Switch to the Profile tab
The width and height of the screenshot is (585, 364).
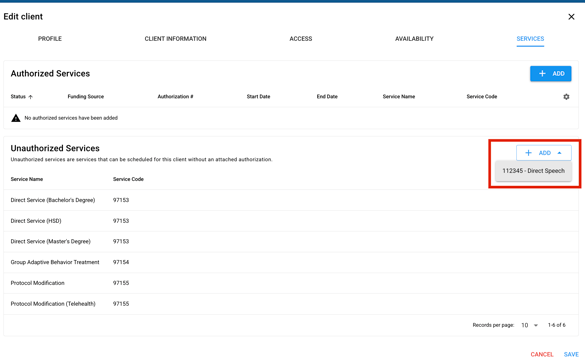(50, 39)
